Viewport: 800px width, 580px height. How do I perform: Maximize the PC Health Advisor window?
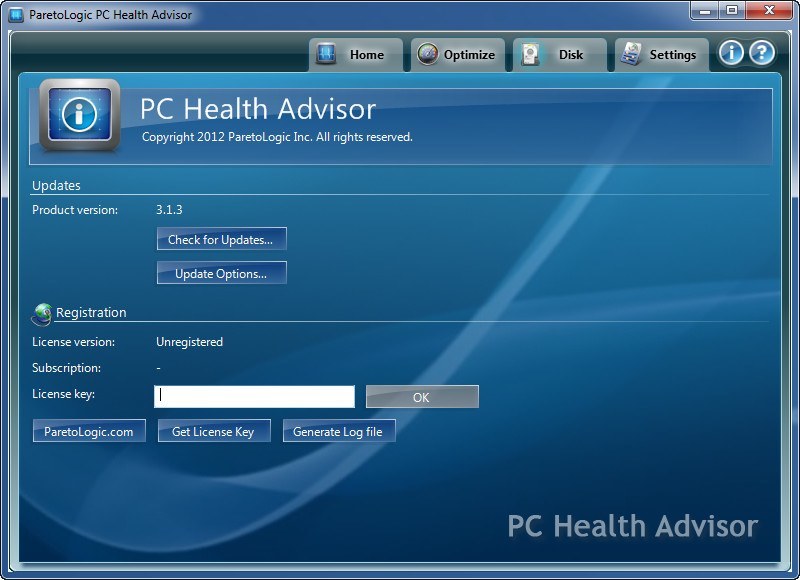tap(731, 11)
